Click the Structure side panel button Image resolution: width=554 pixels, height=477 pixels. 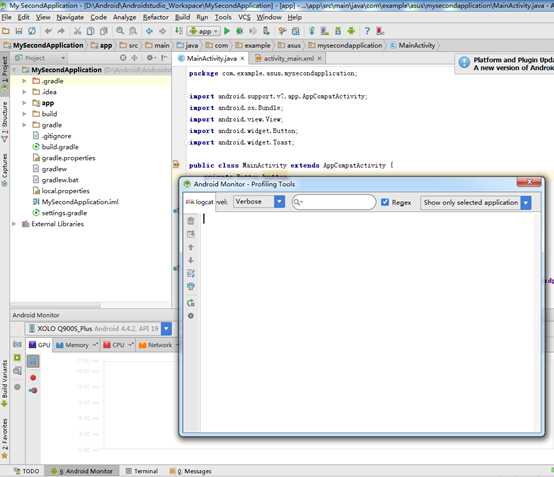[5, 122]
